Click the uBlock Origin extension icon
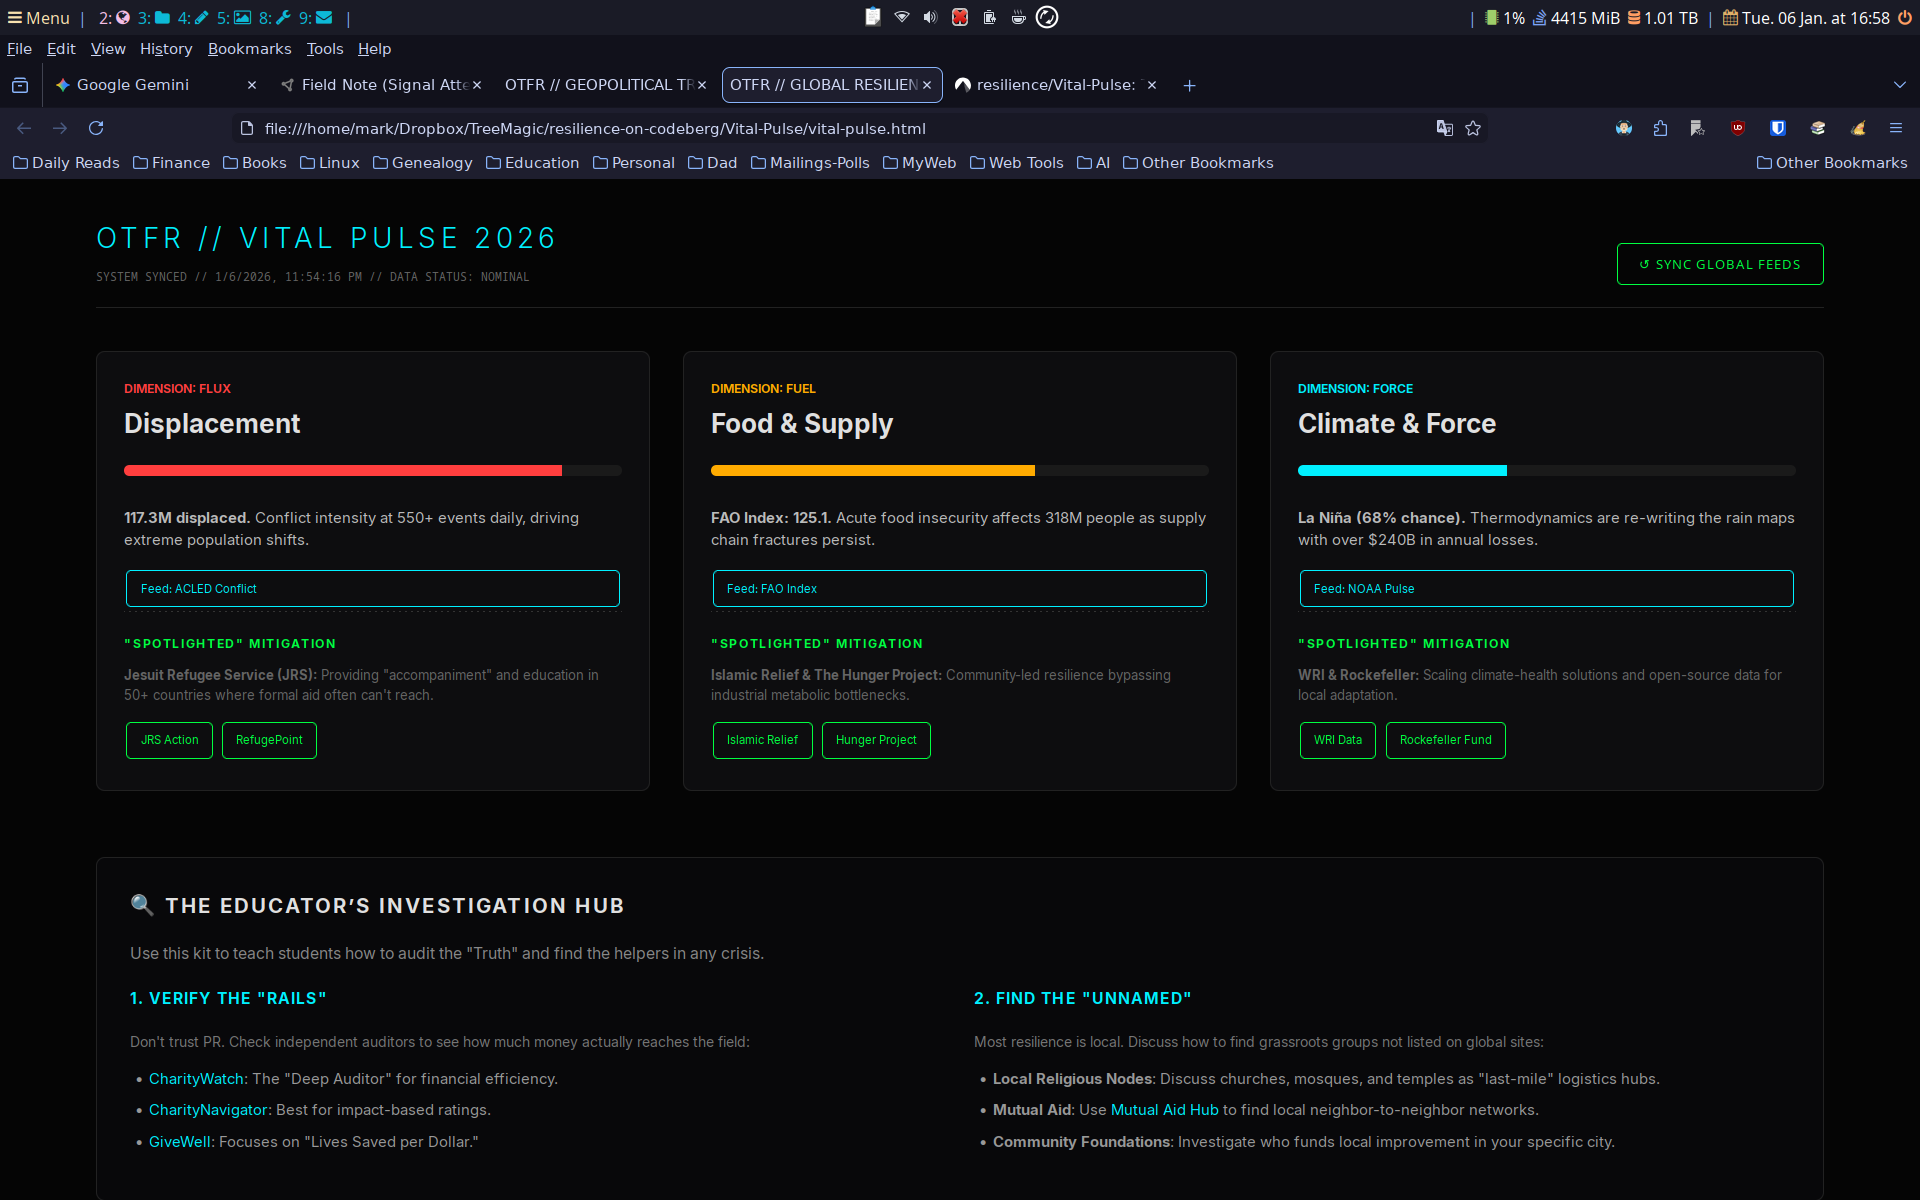Viewport: 1920px width, 1200px height. point(1738,128)
